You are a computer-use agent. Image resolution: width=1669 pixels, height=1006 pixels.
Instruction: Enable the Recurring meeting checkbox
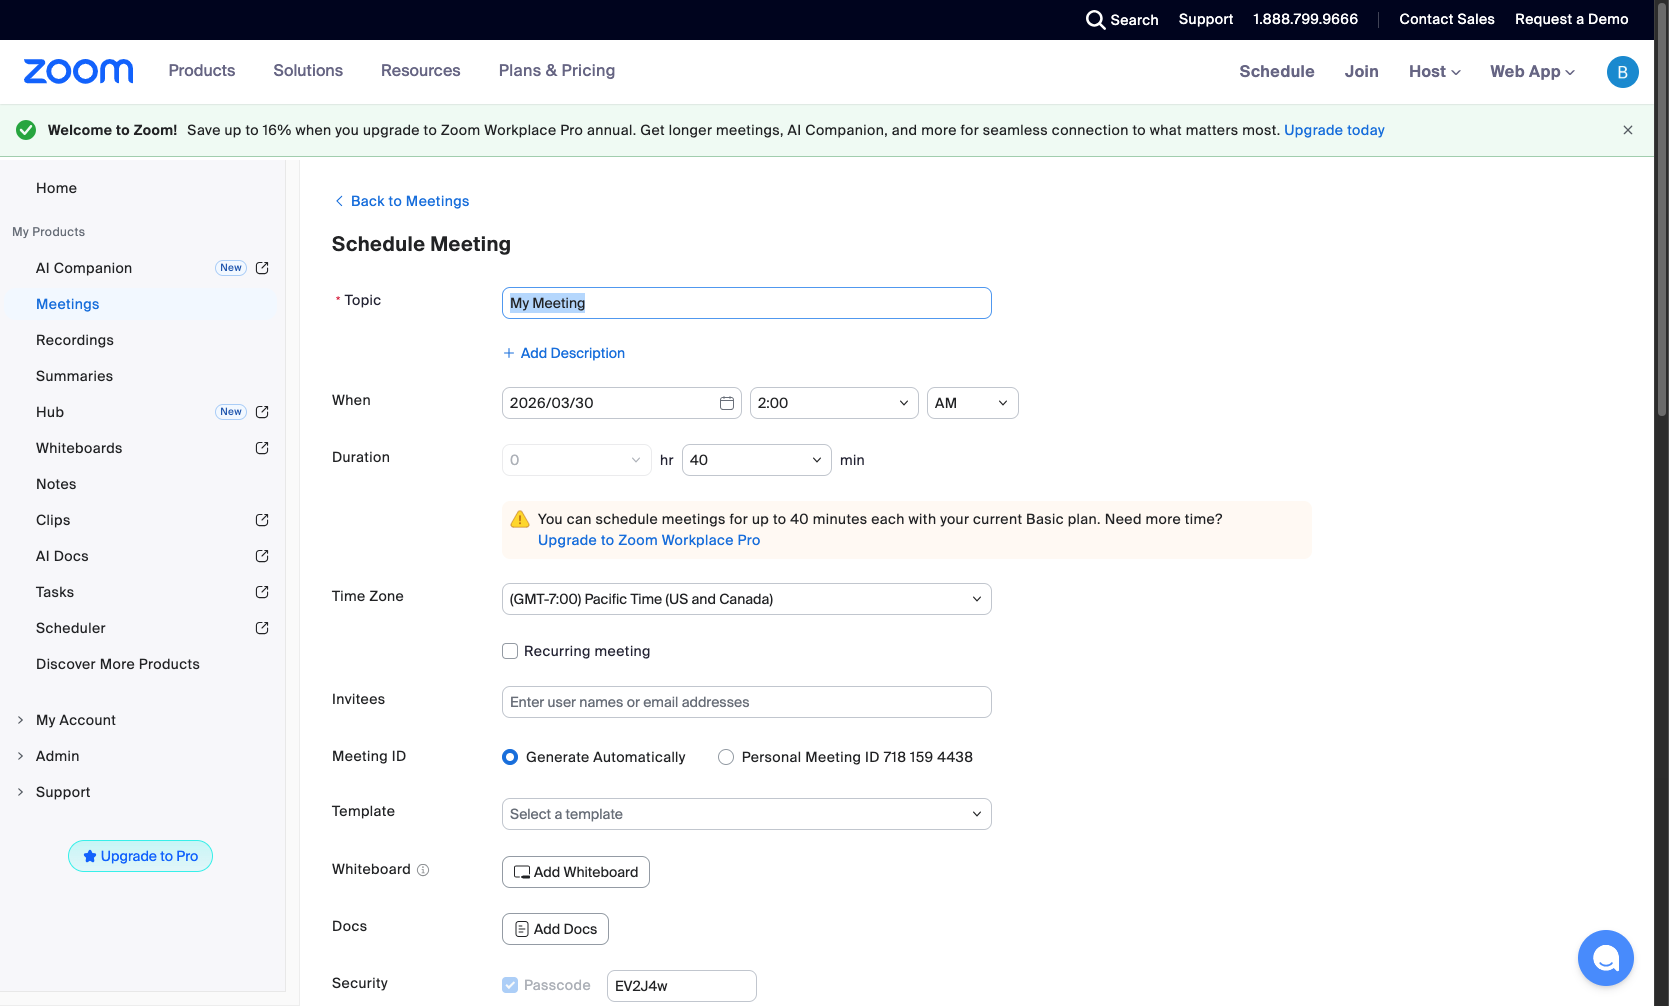pos(510,651)
